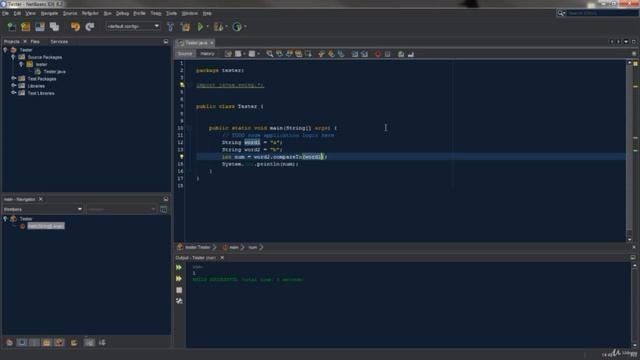
Task: Click the History view button
Action: point(207,54)
